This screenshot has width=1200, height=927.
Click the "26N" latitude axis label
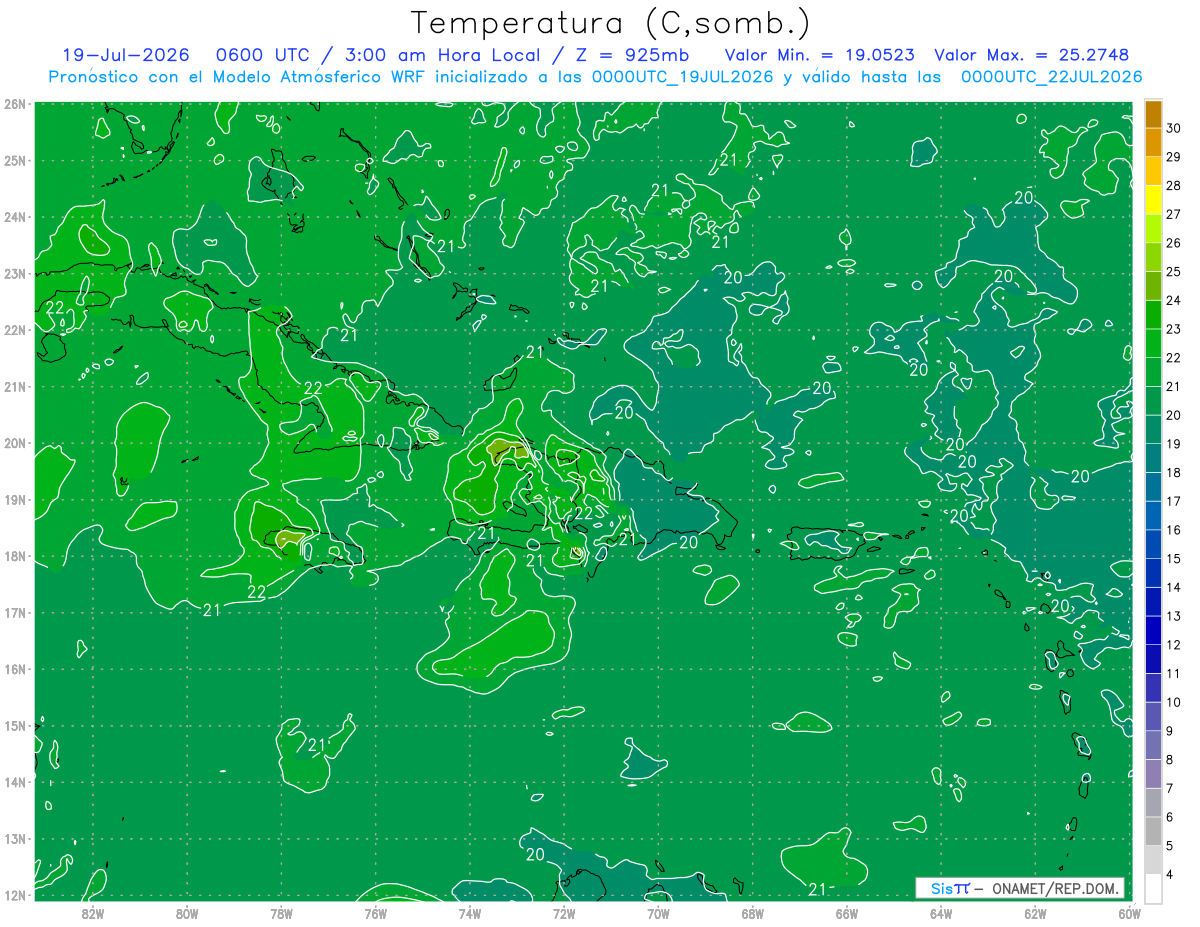(x=16, y=104)
